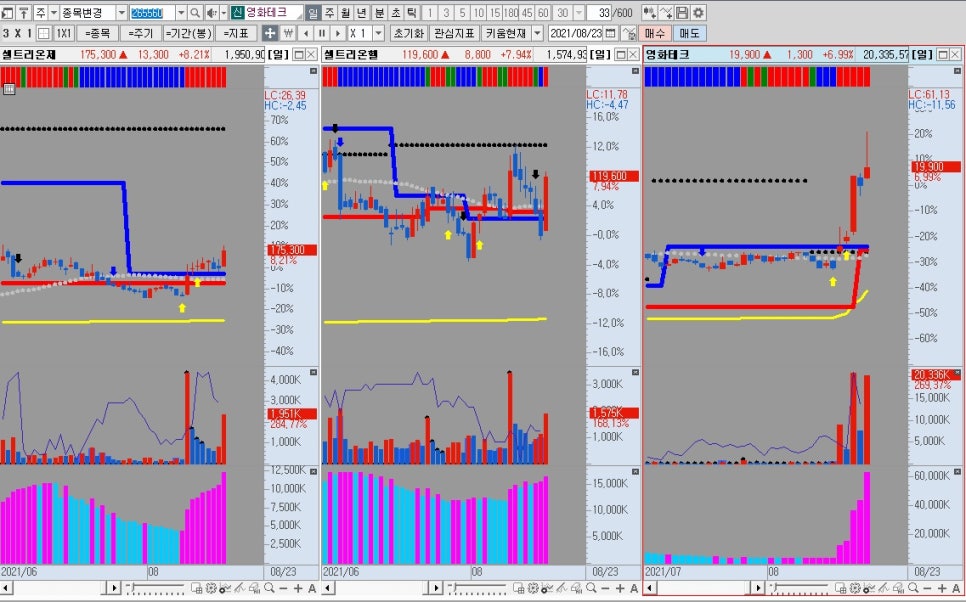Image resolution: width=966 pixels, height=602 pixels.
Task: Open the calendar date picker icon
Action: (611, 33)
